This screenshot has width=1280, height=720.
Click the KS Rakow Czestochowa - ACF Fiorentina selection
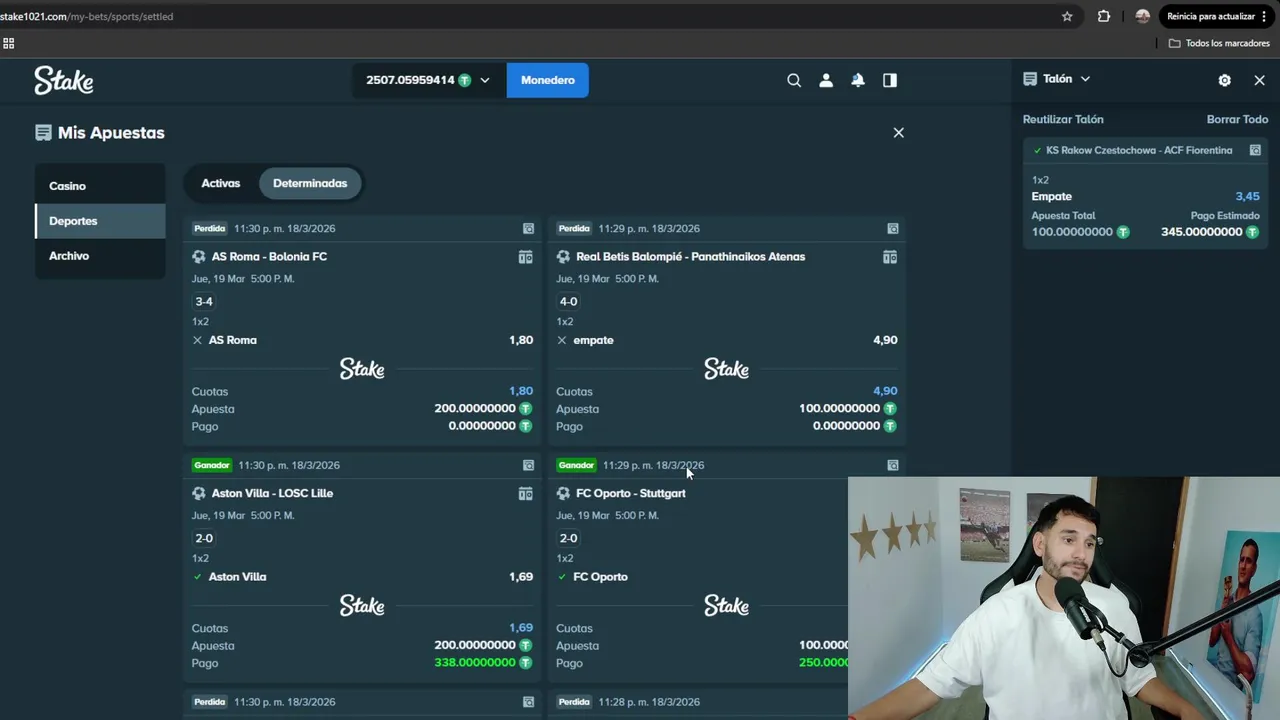(1139, 150)
